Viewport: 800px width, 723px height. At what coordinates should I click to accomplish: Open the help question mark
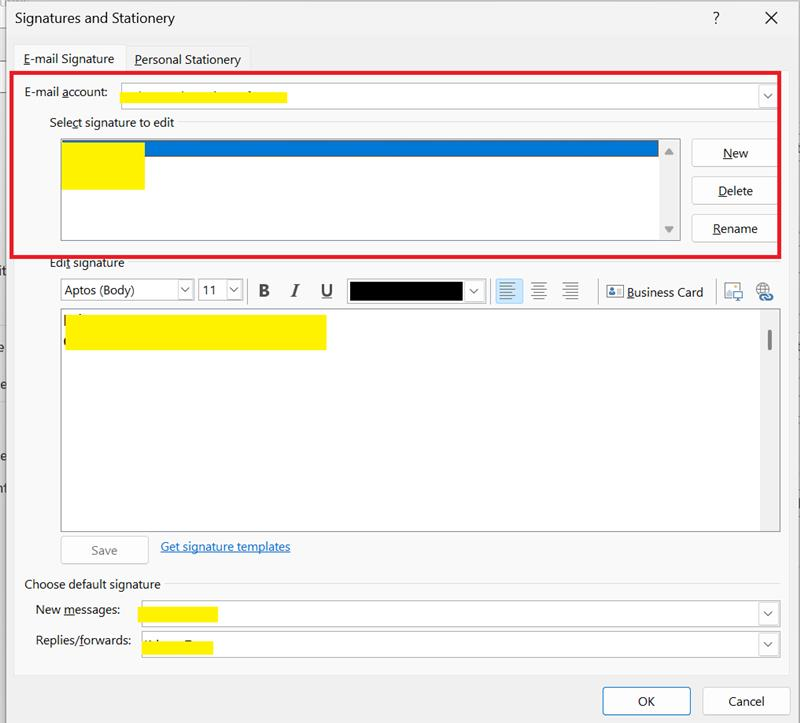click(x=716, y=18)
